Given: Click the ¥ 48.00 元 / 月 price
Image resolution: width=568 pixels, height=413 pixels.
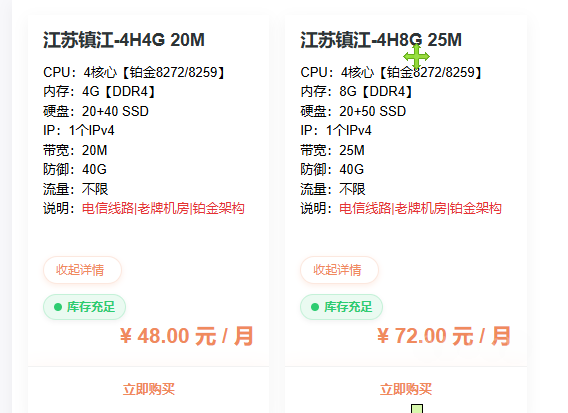Looking at the screenshot, I should coord(187,336).
